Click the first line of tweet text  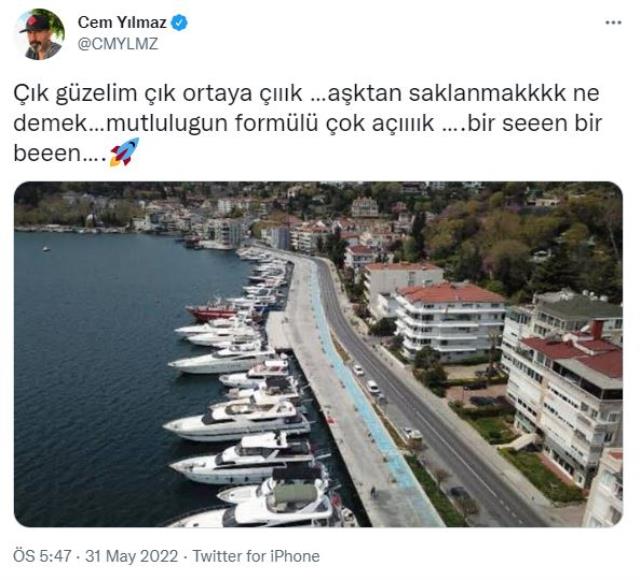(x=306, y=93)
